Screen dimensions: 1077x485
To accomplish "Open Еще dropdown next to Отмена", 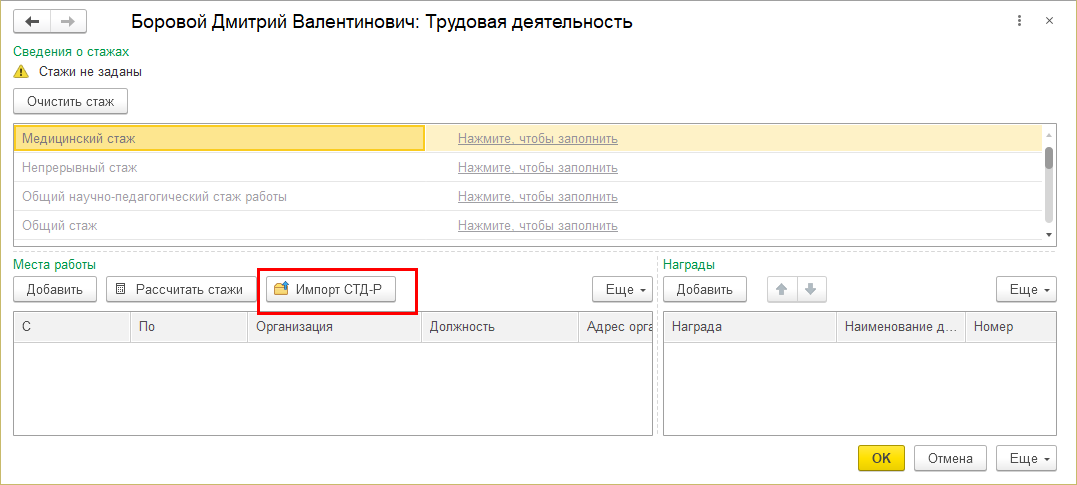I will click(x=1026, y=459).
